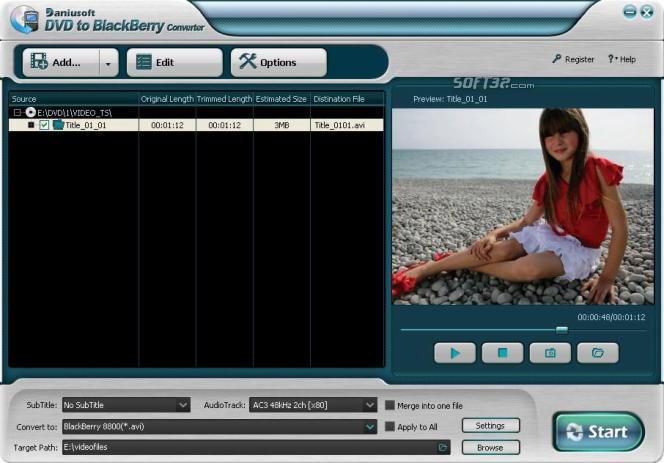The height and width of the screenshot is (463, 664).
Task: Click the trimmed length 00:01:12 cell
Action: [x=224, y=125]
